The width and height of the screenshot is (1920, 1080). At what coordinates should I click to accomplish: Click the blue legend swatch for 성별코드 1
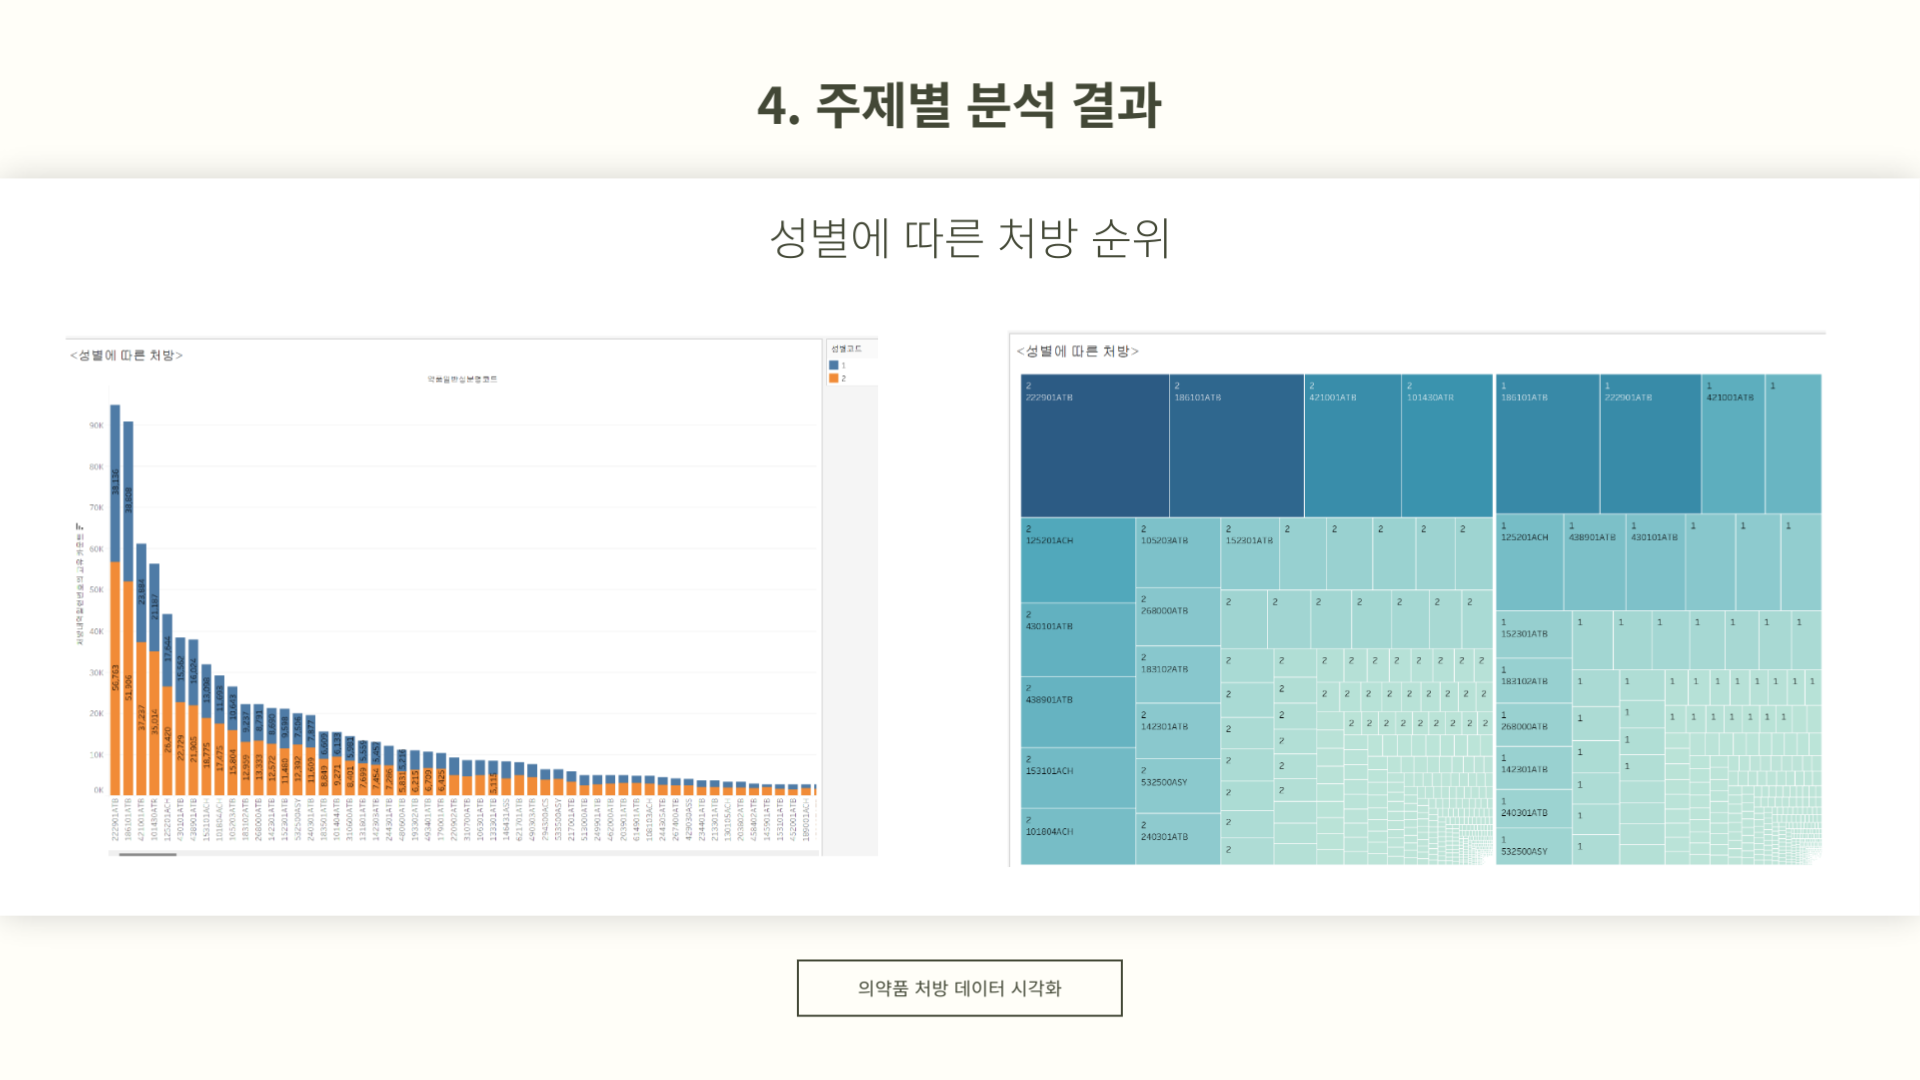pyautogui.click(x=834, y=366)
